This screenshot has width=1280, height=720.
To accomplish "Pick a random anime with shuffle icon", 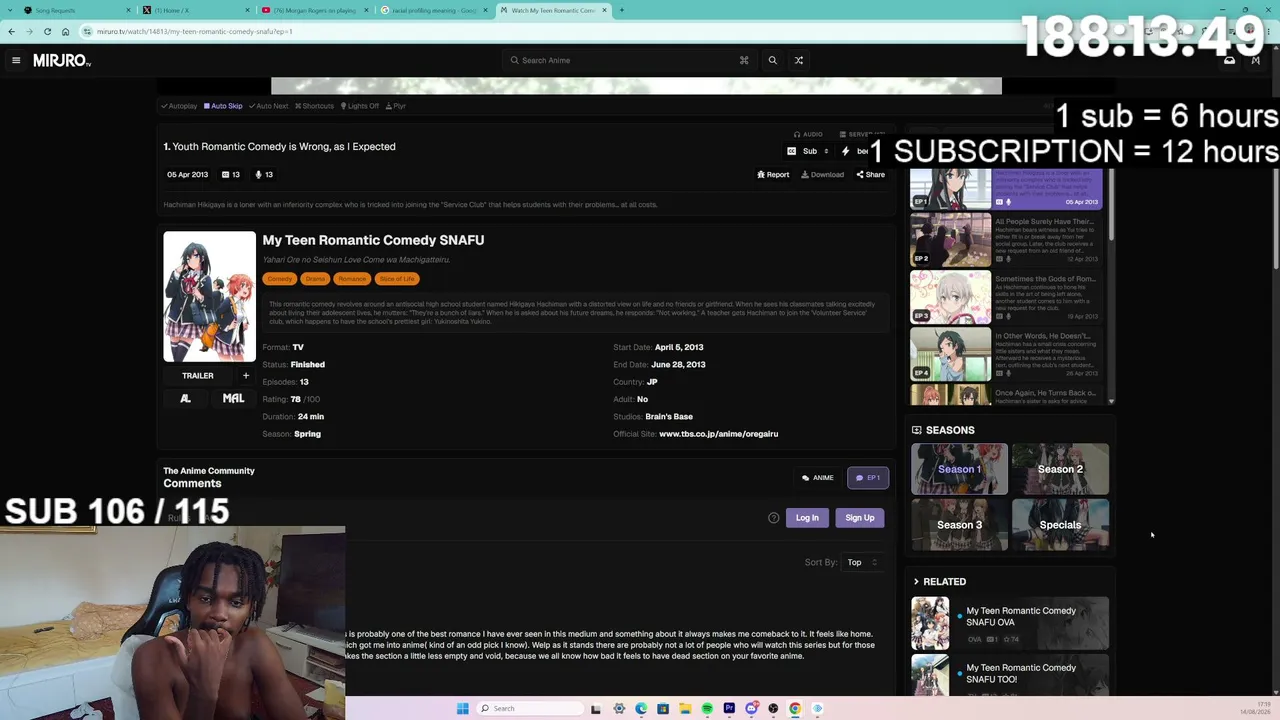I will [x=799, y=60].
